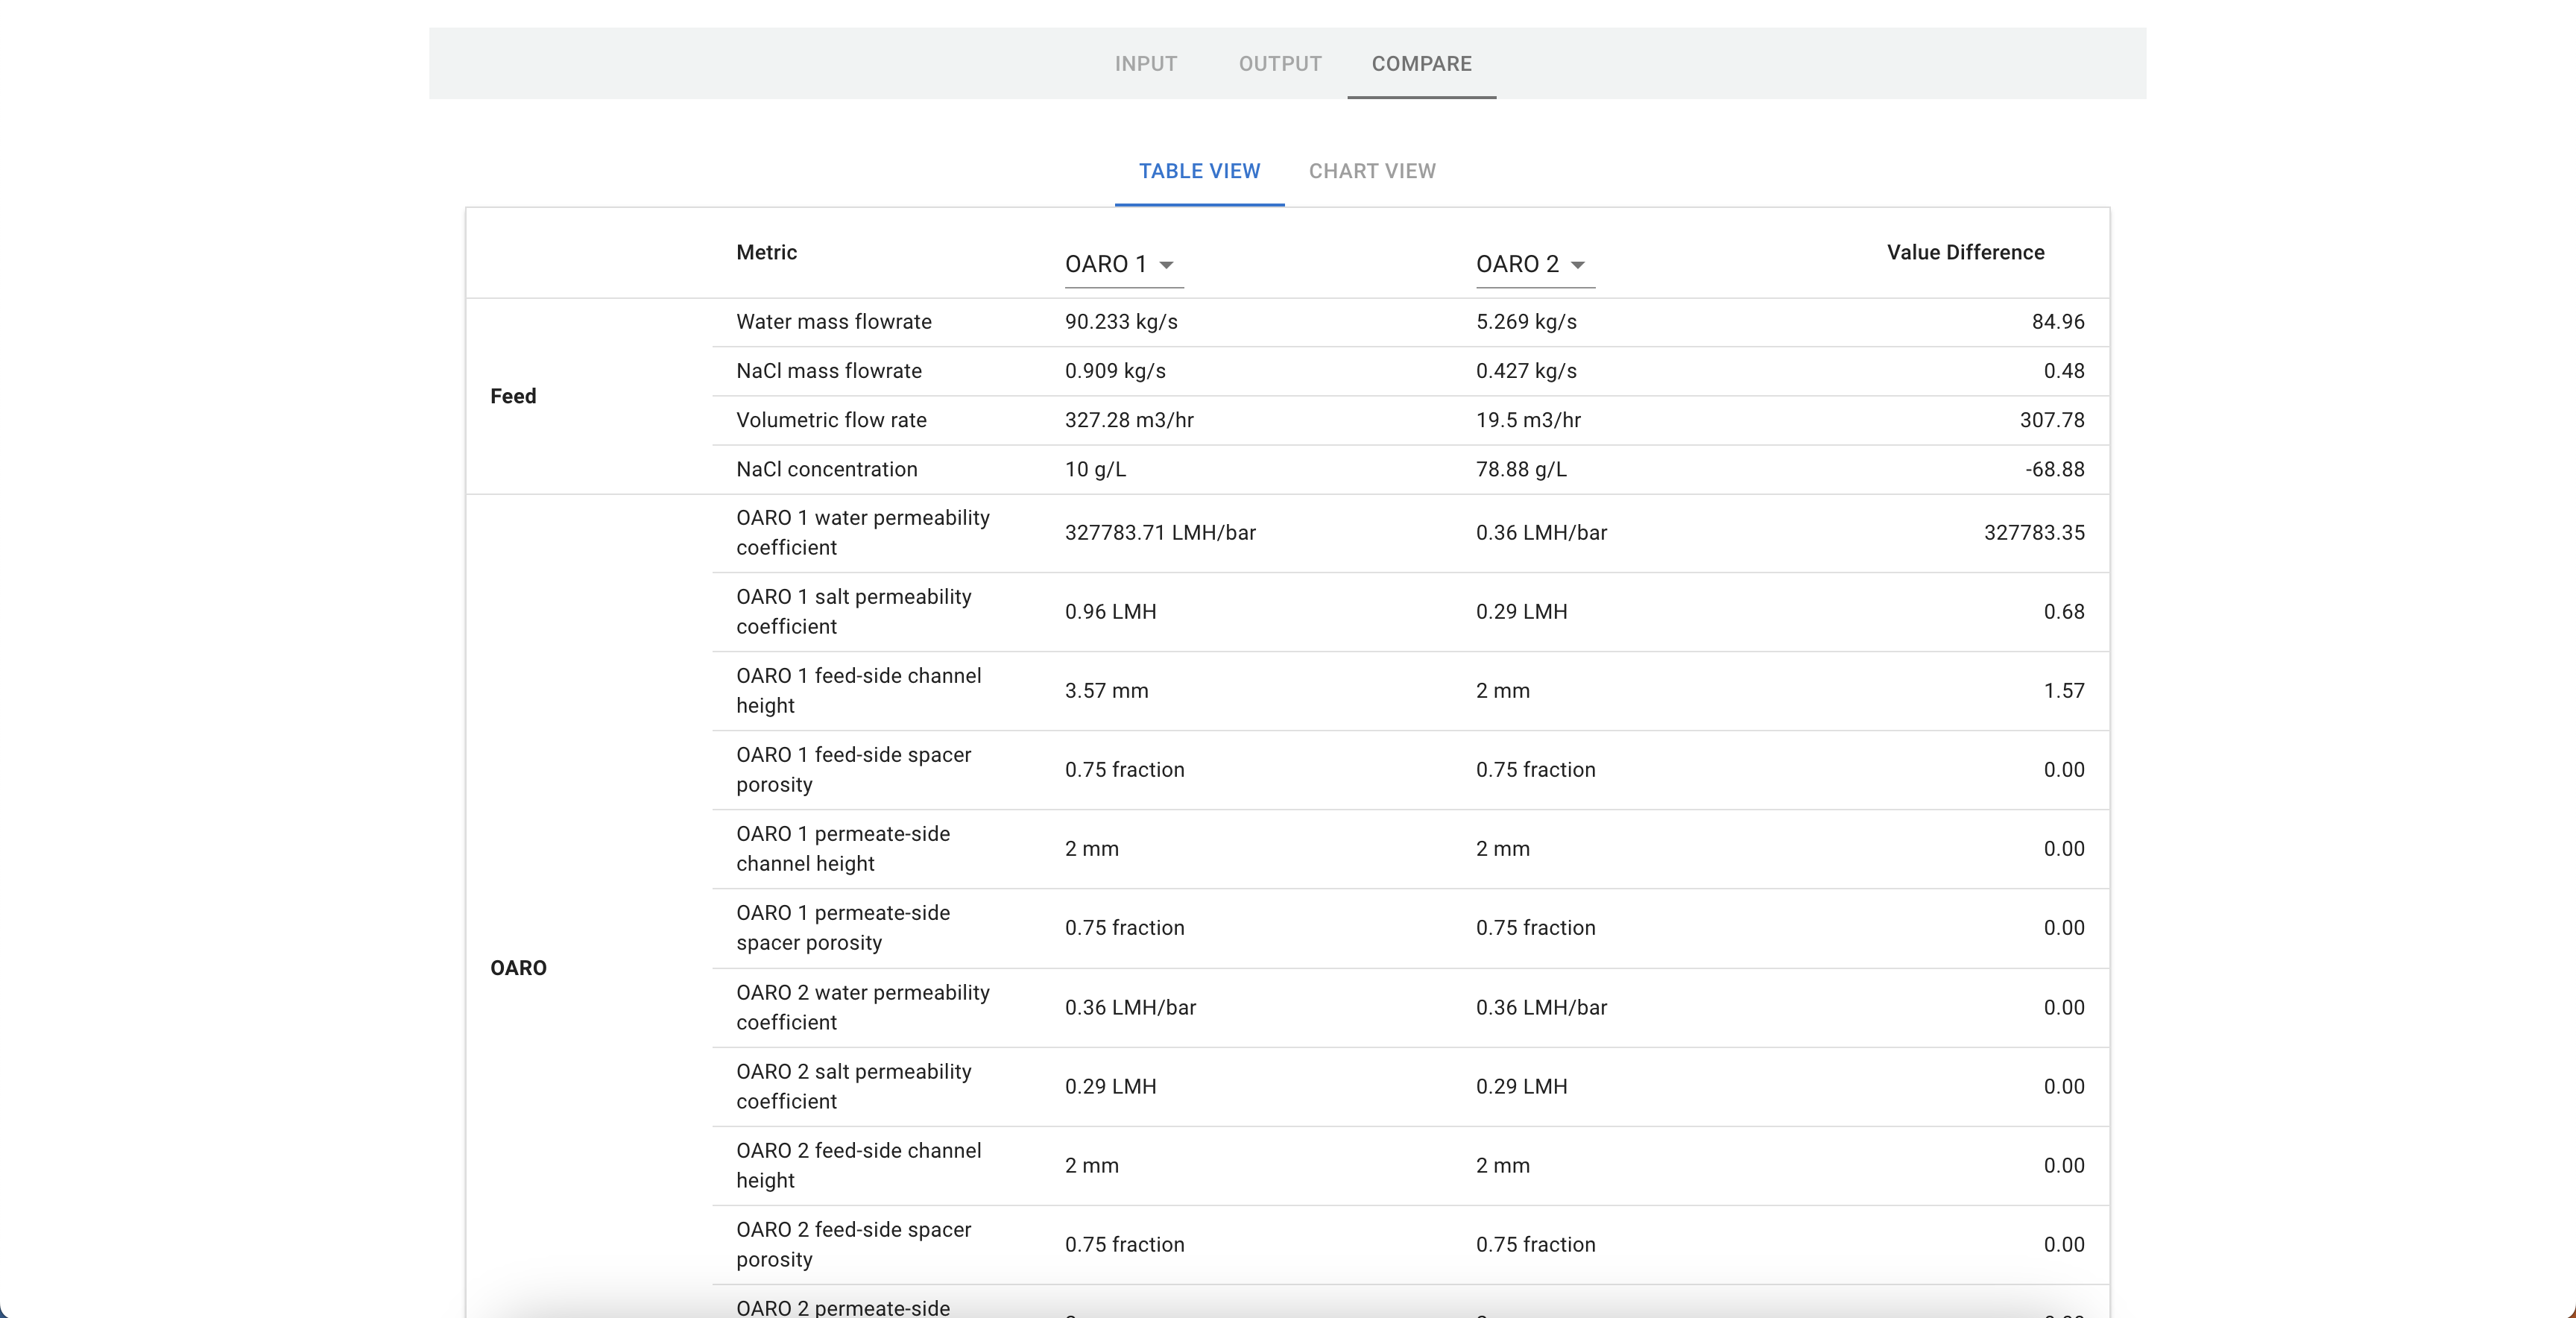The height and width of the screenshot is (1318, 2576).
Task: Click the 0.909 kg/s value
Action: point(1115,371)
